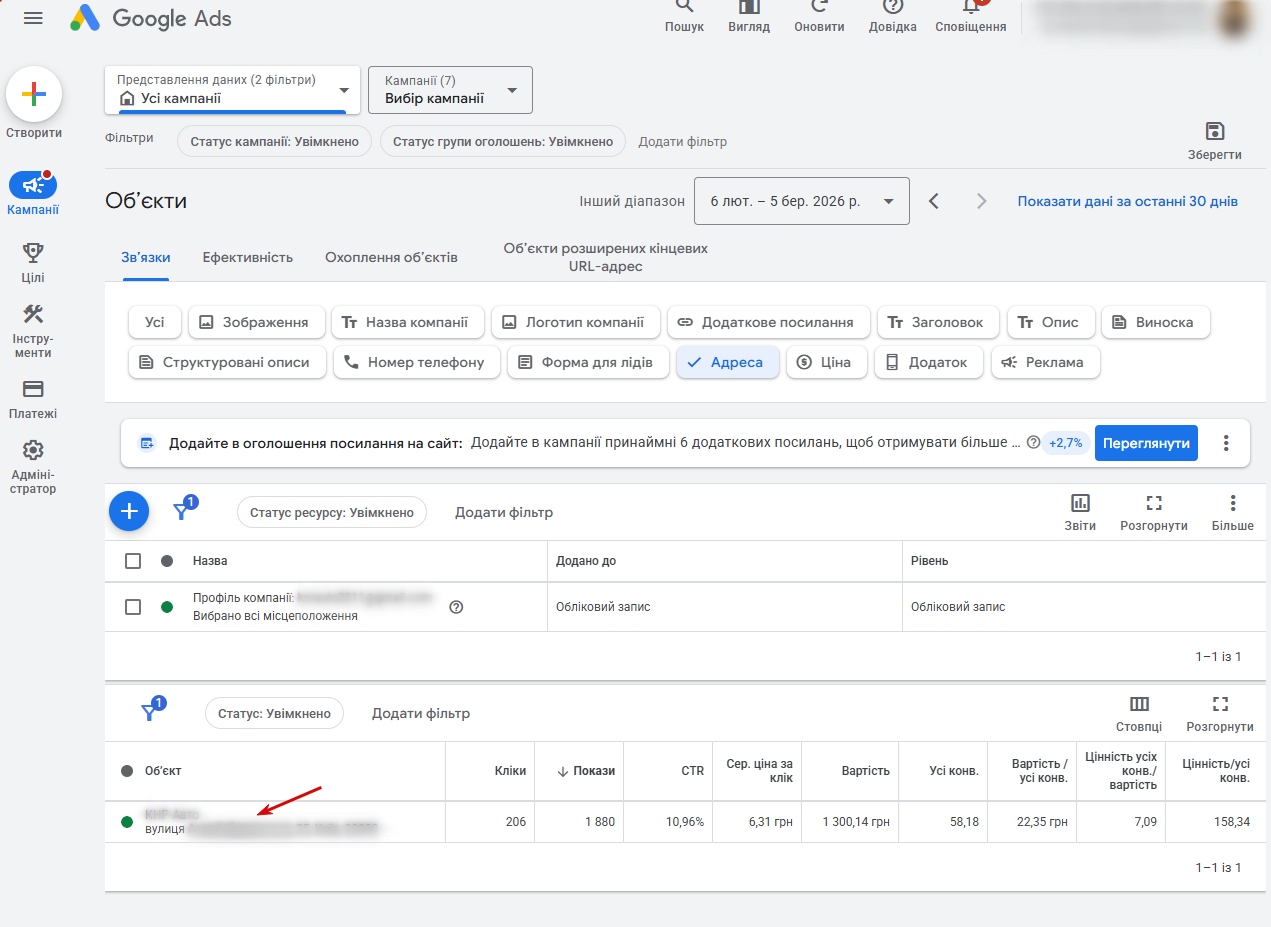The width and height of the screenshot is (1271, 927).
Task: Click Додати фільтр beside Статус: Увімкнено
Action: pyautogui.click(x=421, y=714)
